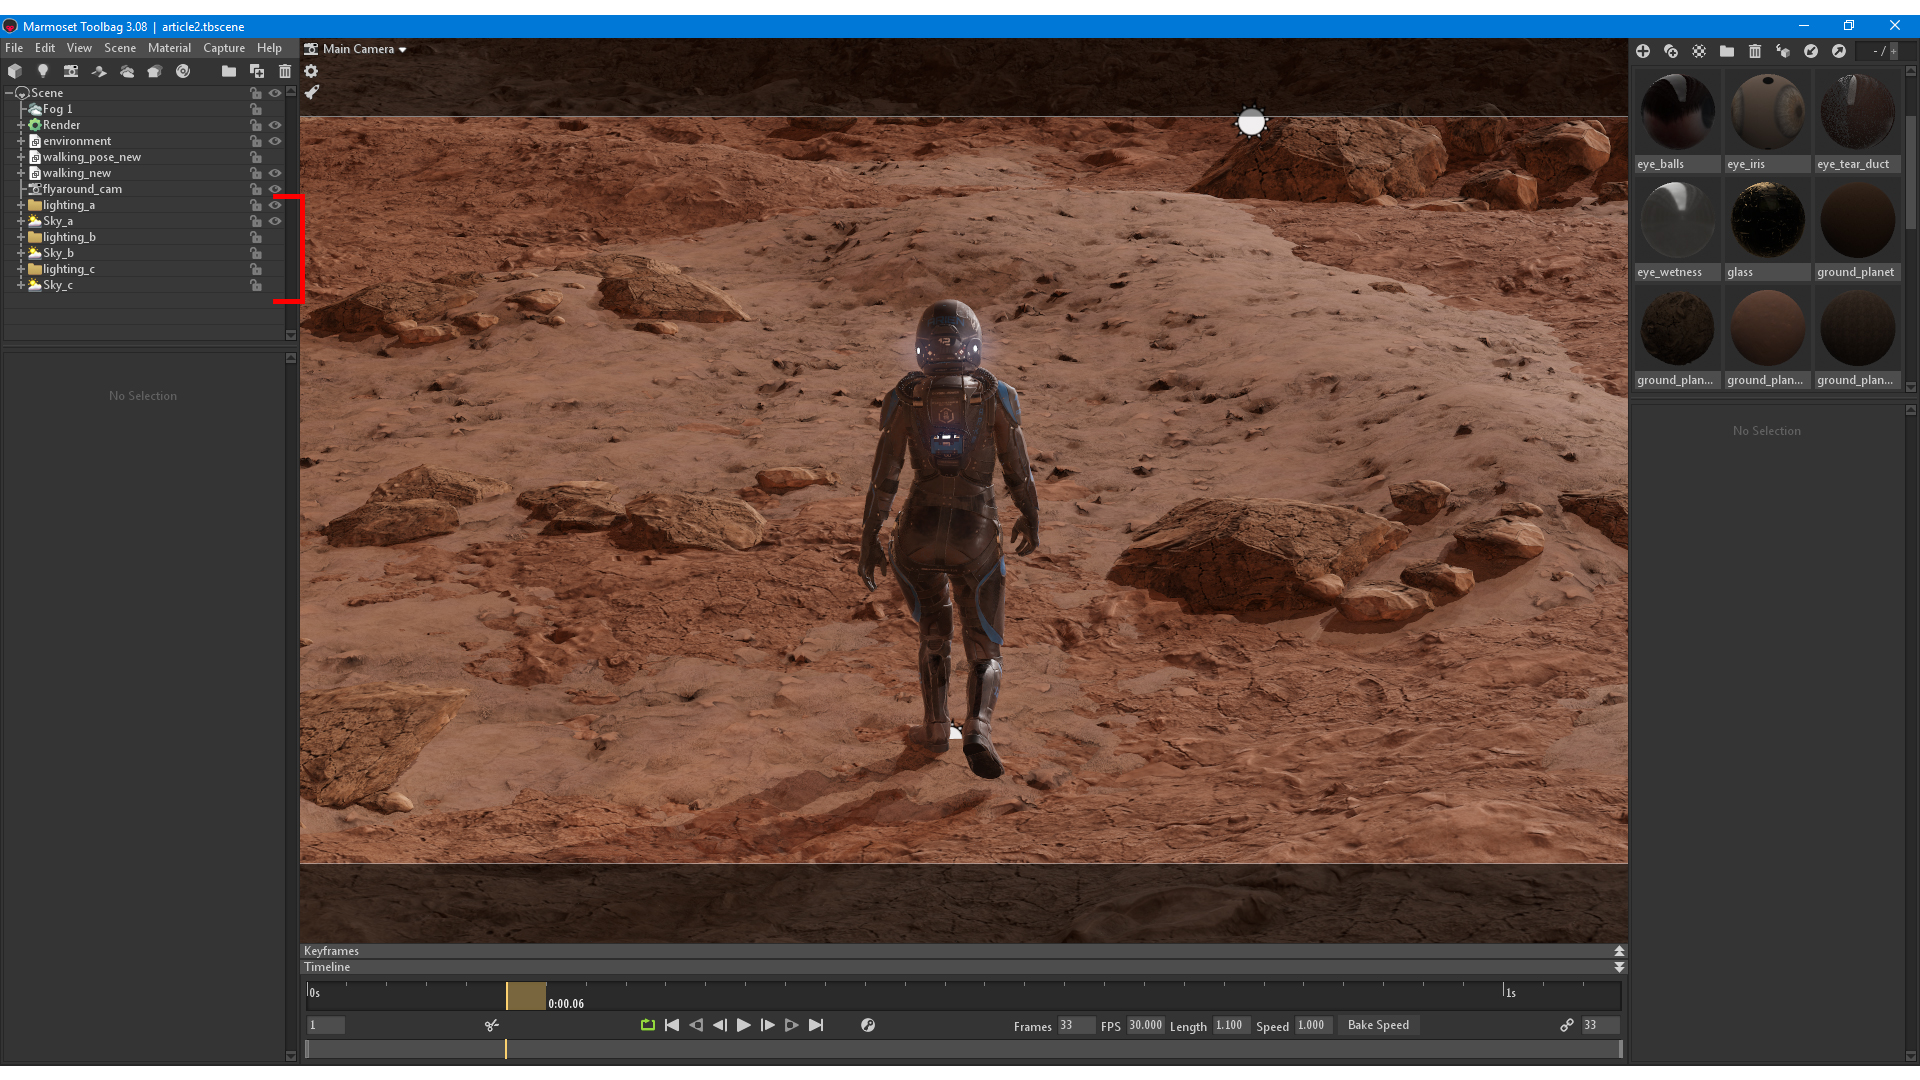
Task: Jump to the first frame
Action: [672, 1025]
